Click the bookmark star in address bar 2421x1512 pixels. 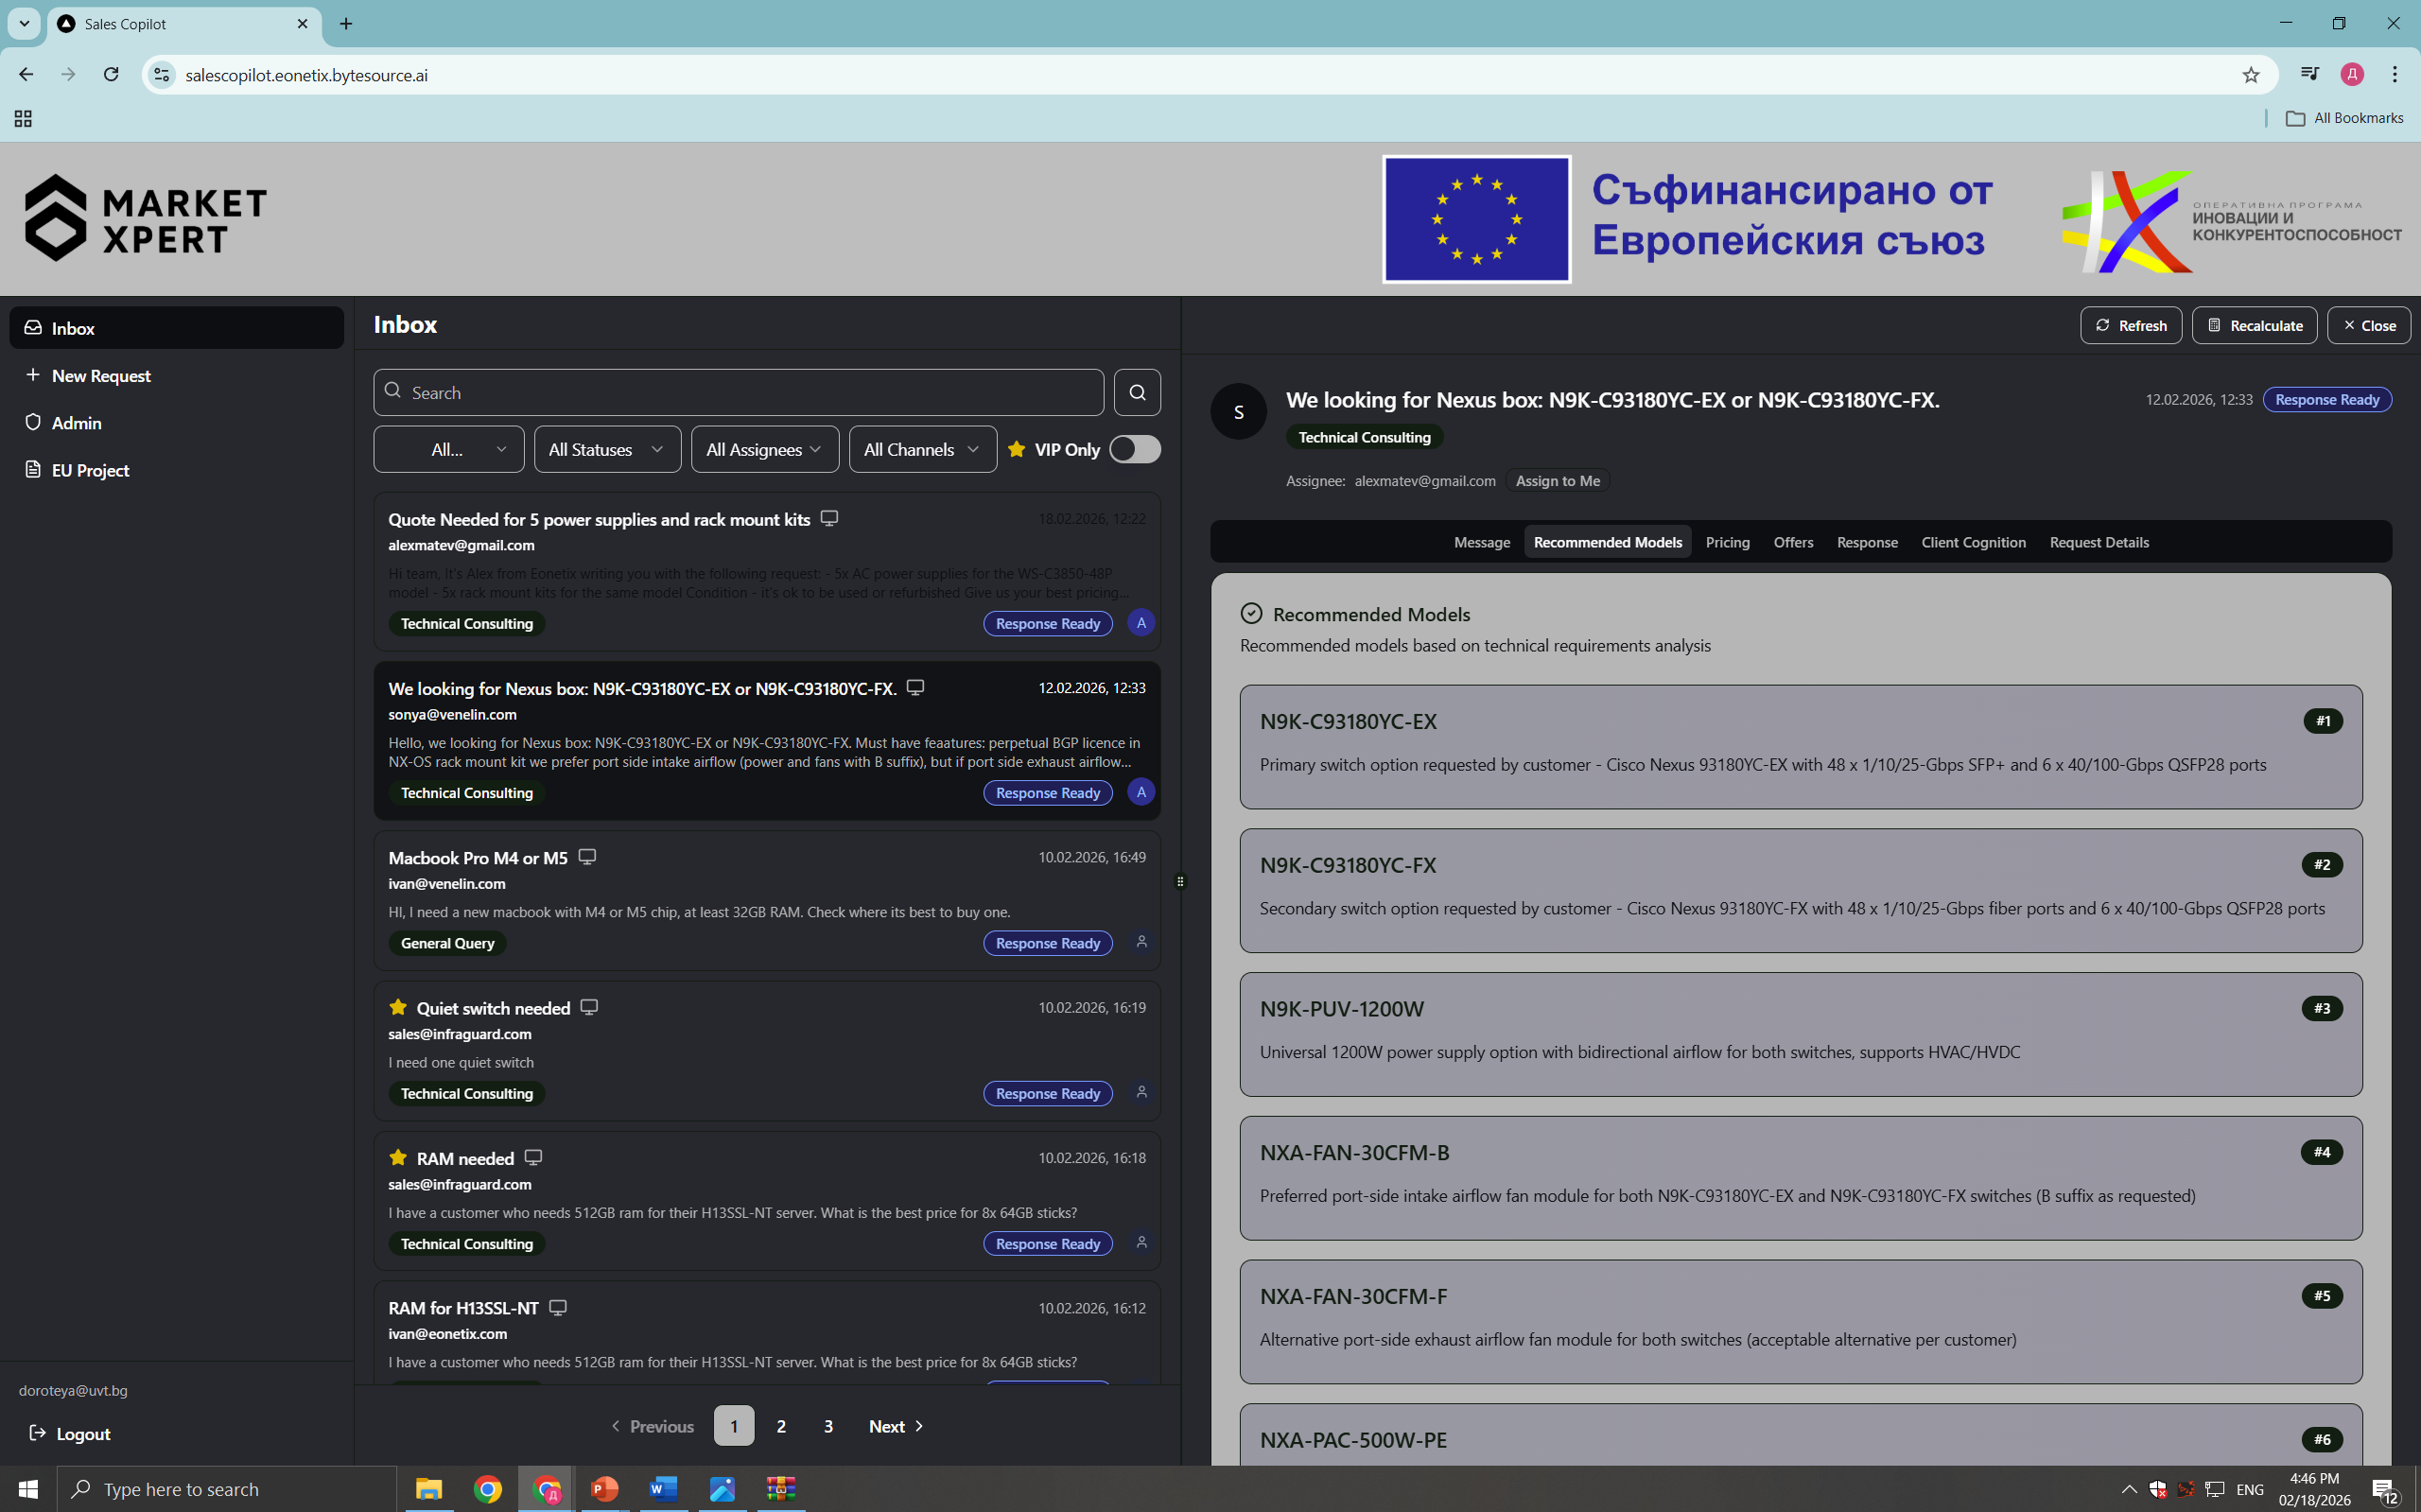point(2250,75)
